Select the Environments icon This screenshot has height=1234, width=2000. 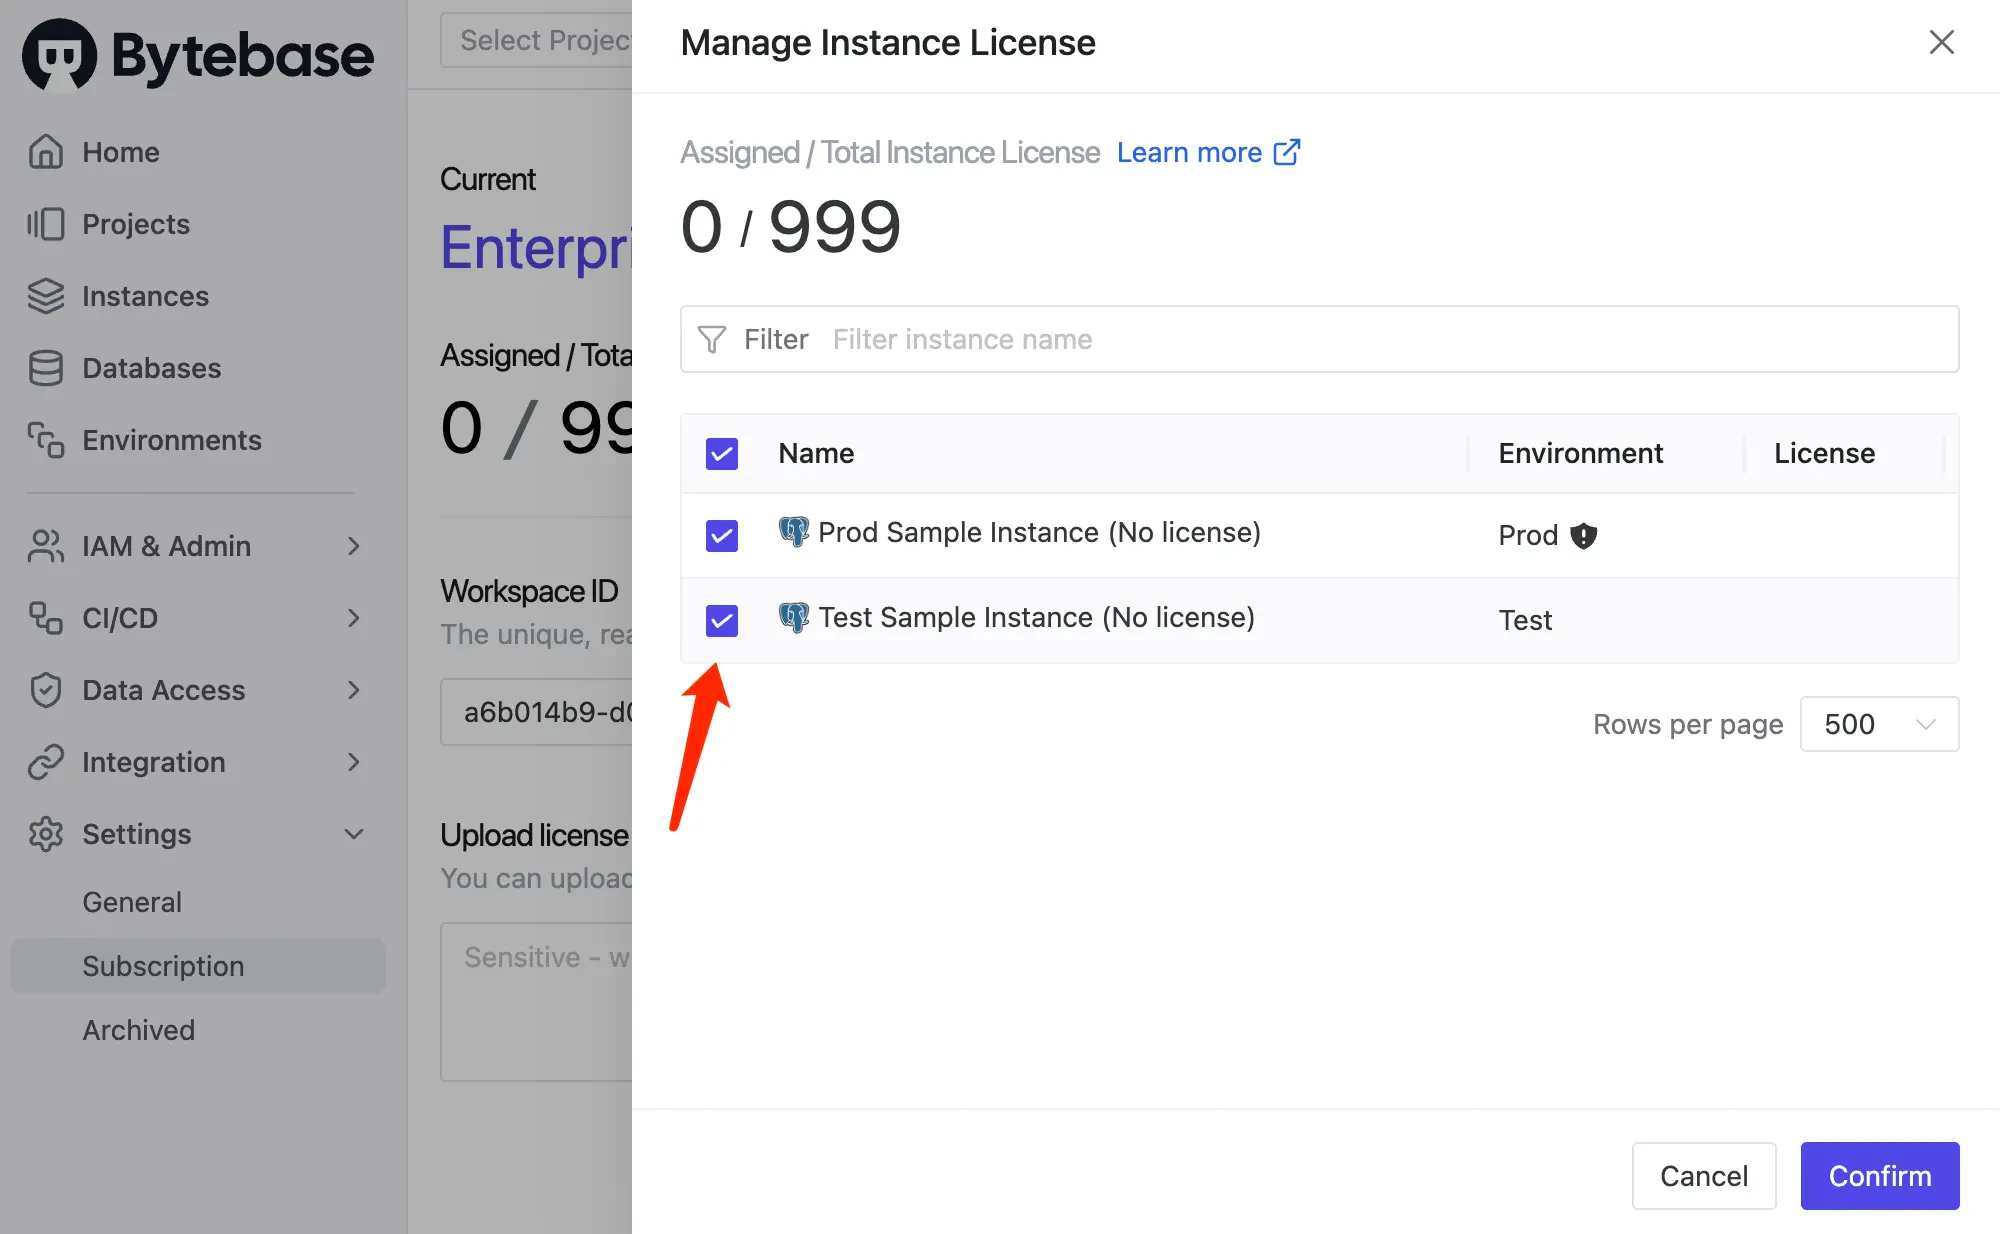(45, 440)
